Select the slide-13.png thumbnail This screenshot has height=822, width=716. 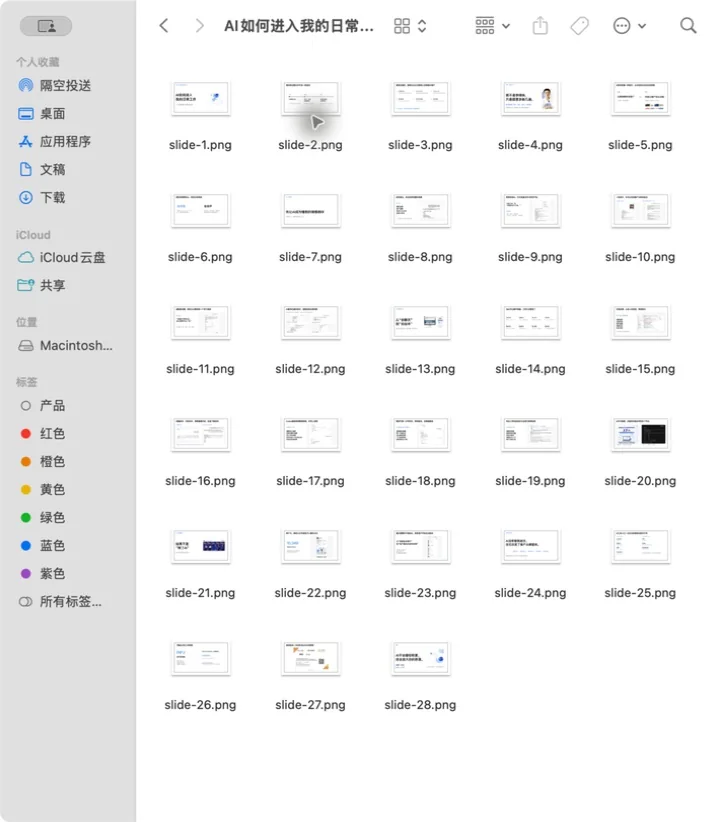click(420, 322)
